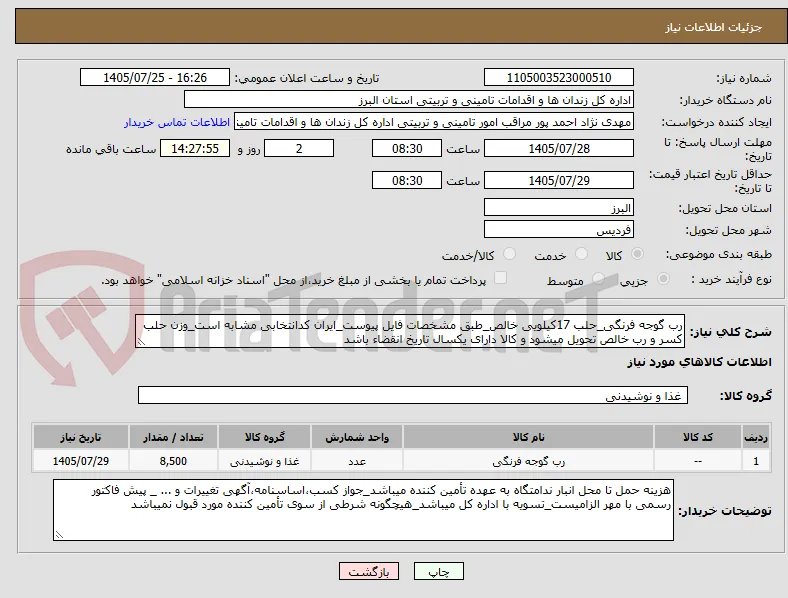788x598 pixels.
Task: Click the table need date cell 1405/07/29
Action: 81,461
